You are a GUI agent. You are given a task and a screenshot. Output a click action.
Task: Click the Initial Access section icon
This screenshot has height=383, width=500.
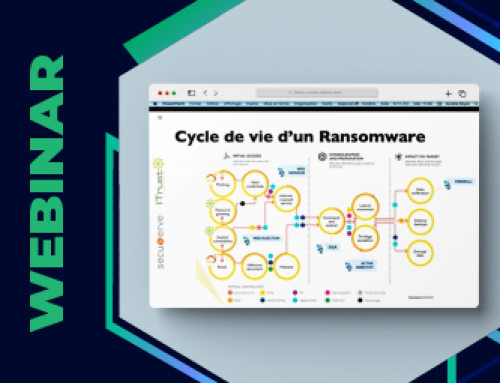coord(227,156)
